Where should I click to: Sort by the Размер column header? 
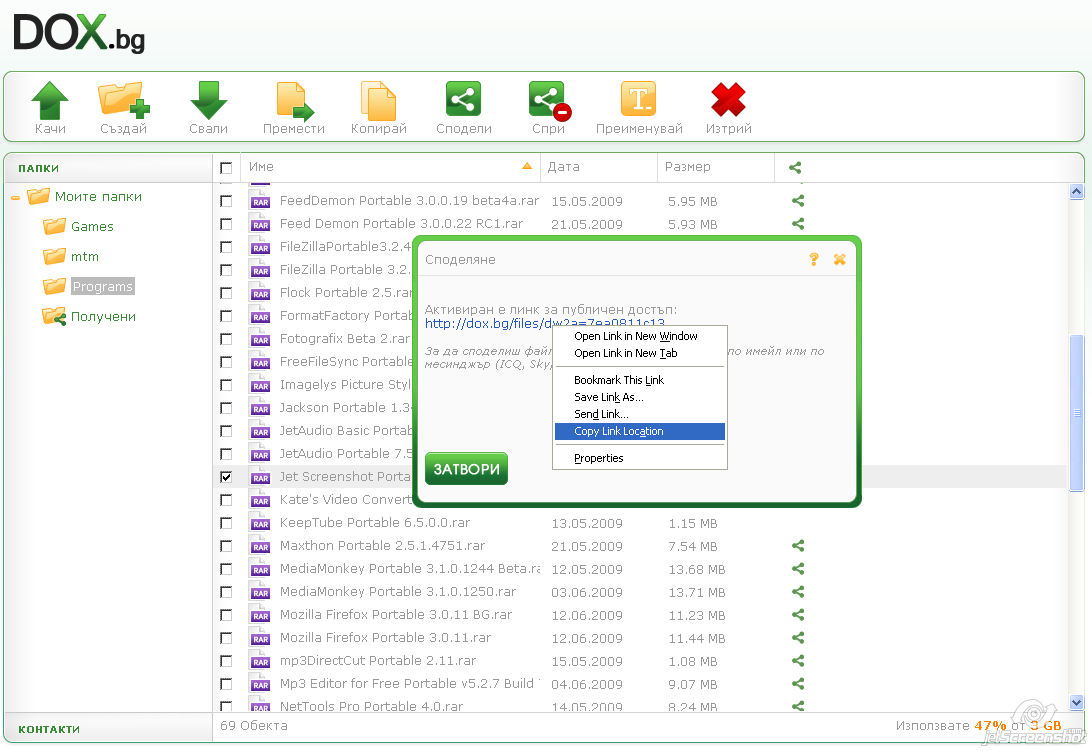pos(716,167)
